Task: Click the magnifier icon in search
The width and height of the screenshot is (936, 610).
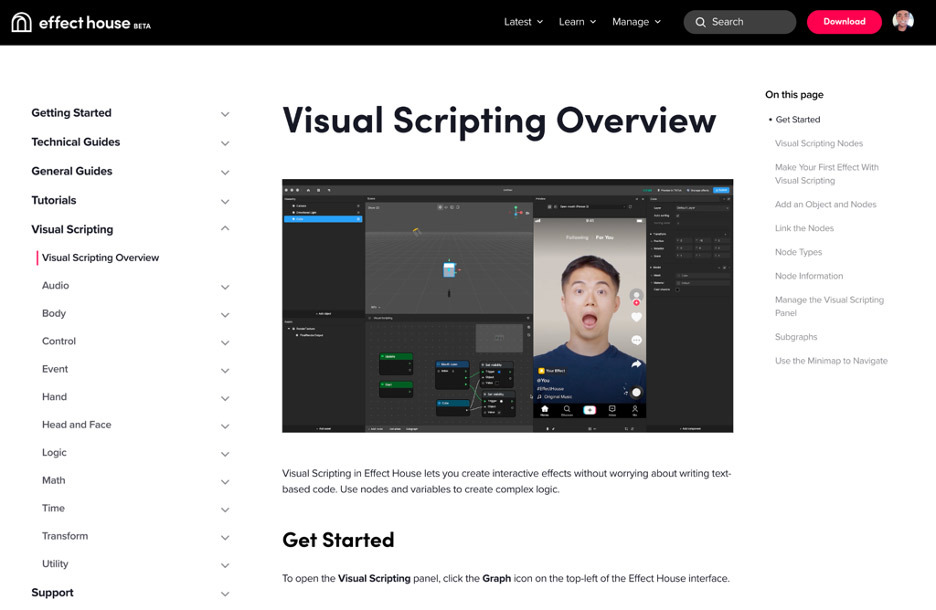Action: click(700, 22)
